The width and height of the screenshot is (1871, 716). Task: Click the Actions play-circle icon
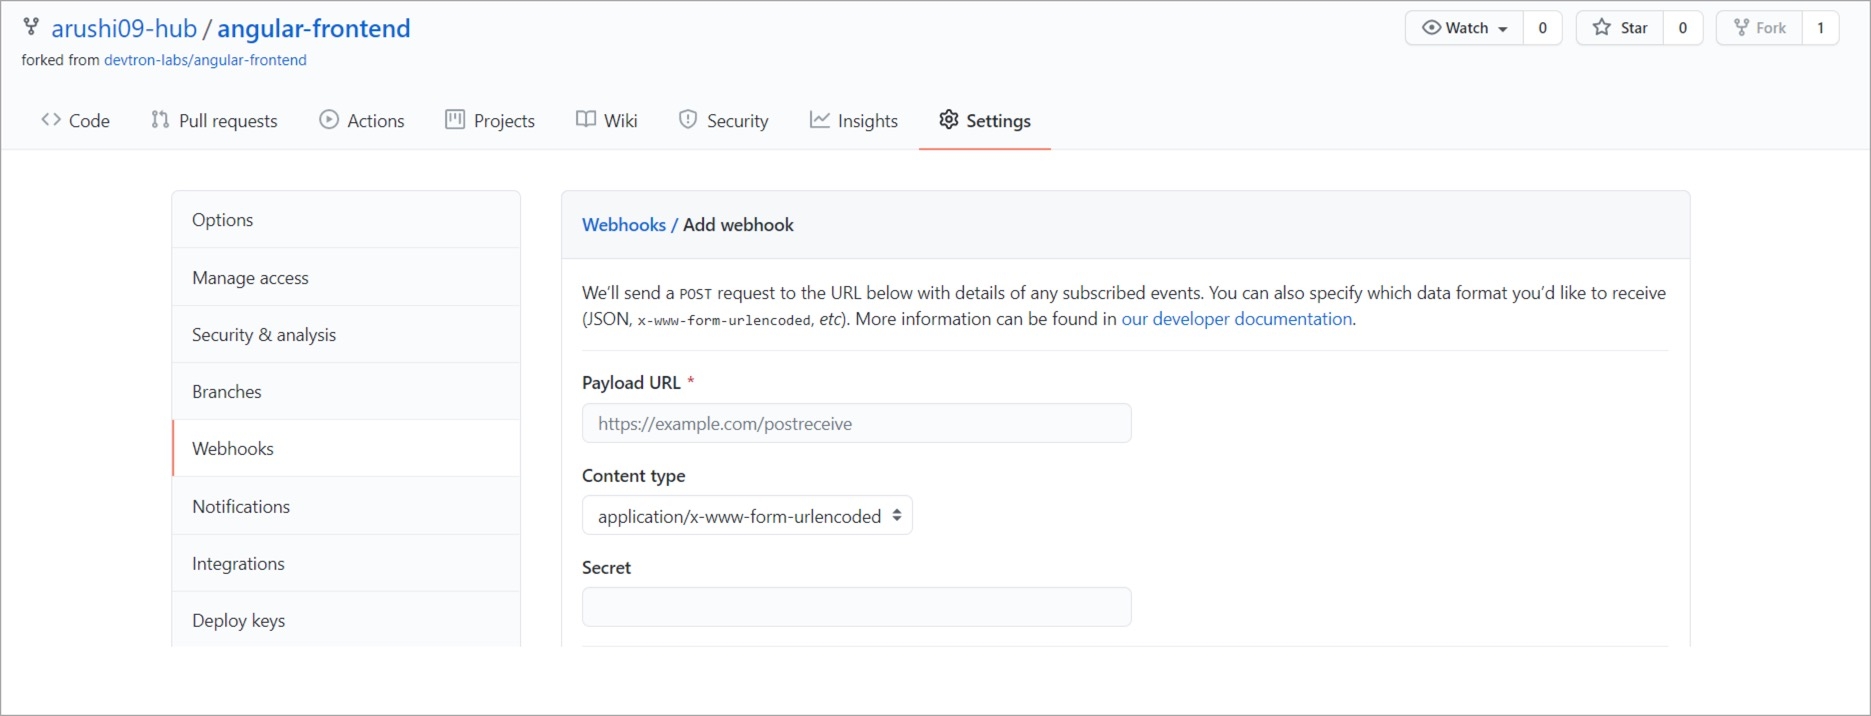329,120
